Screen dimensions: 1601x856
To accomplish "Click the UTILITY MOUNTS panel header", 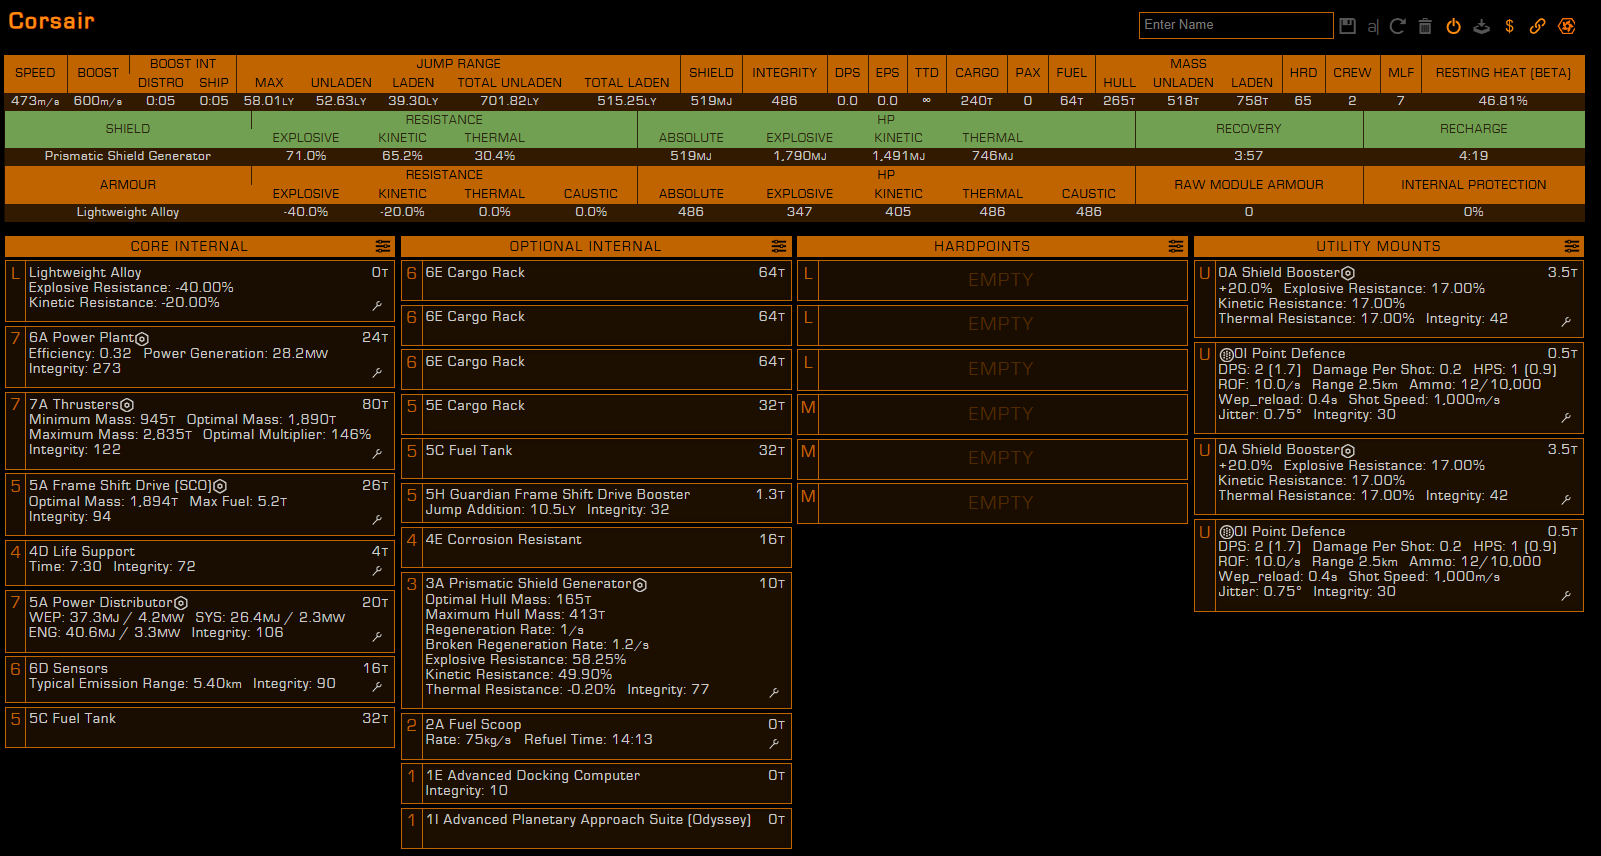I will [1389, 246].
